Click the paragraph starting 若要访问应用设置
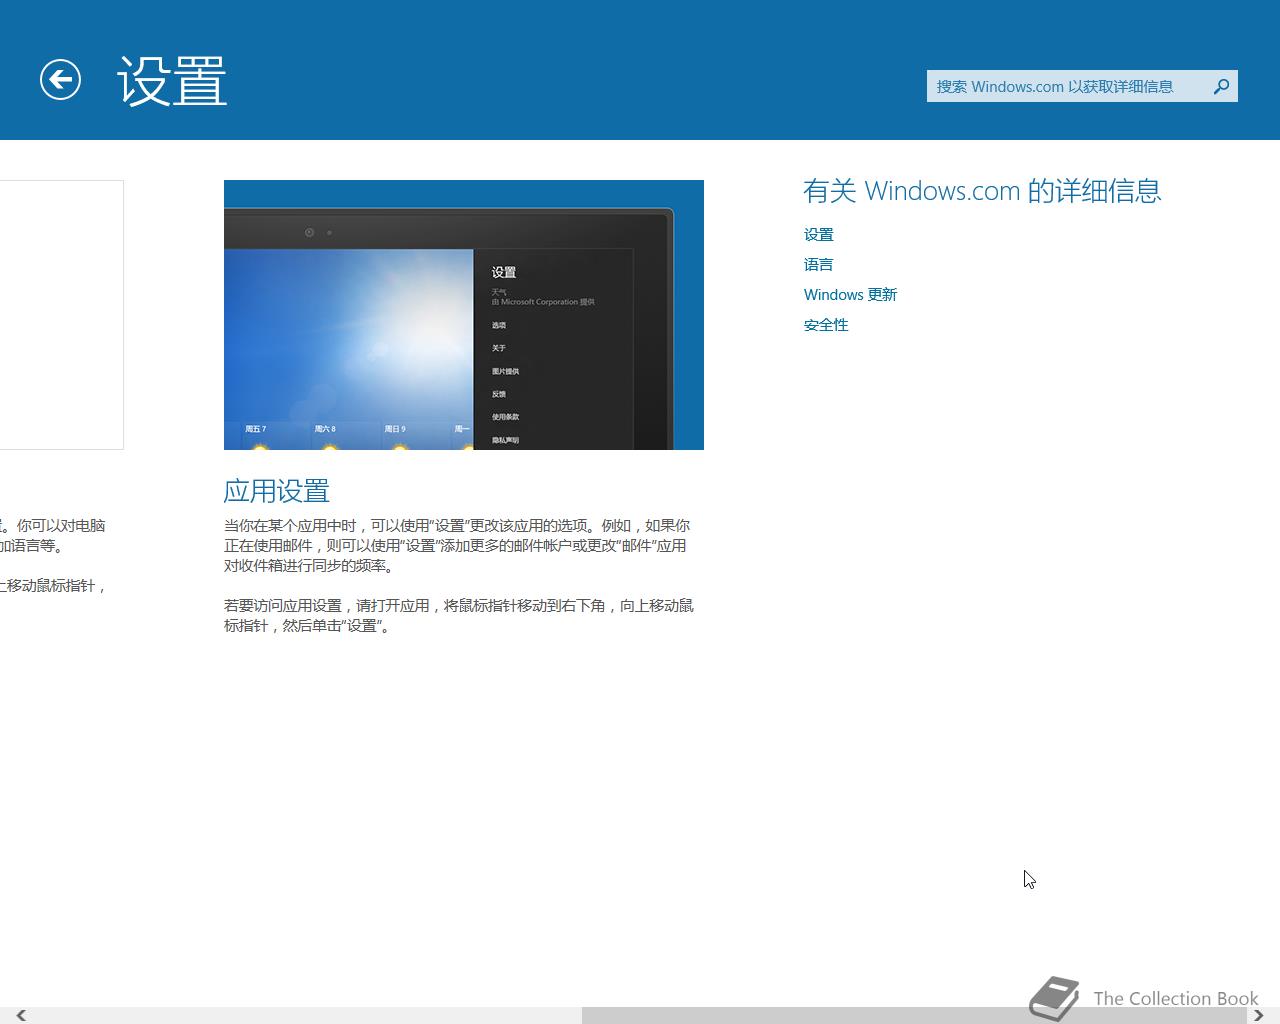Viewport: 1280px width, 1024px height. (459, 615)
